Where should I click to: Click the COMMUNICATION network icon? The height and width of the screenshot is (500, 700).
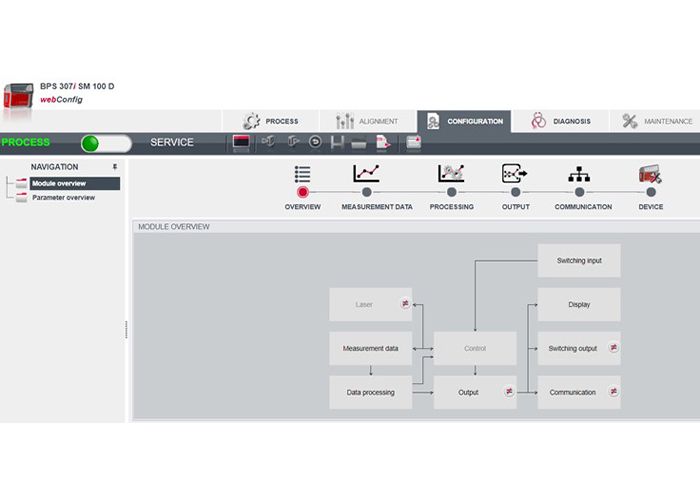pyautogui.click(x=579, y=174)
